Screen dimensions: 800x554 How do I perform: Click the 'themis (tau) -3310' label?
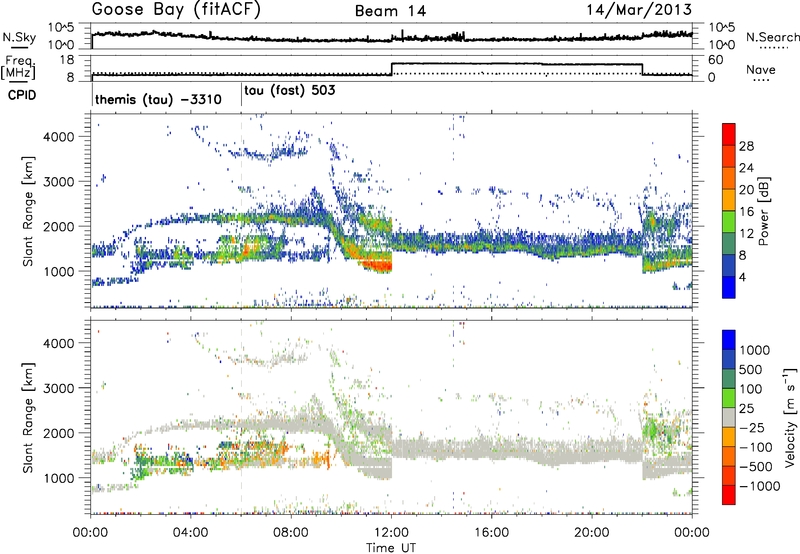[x=158, y=99]
